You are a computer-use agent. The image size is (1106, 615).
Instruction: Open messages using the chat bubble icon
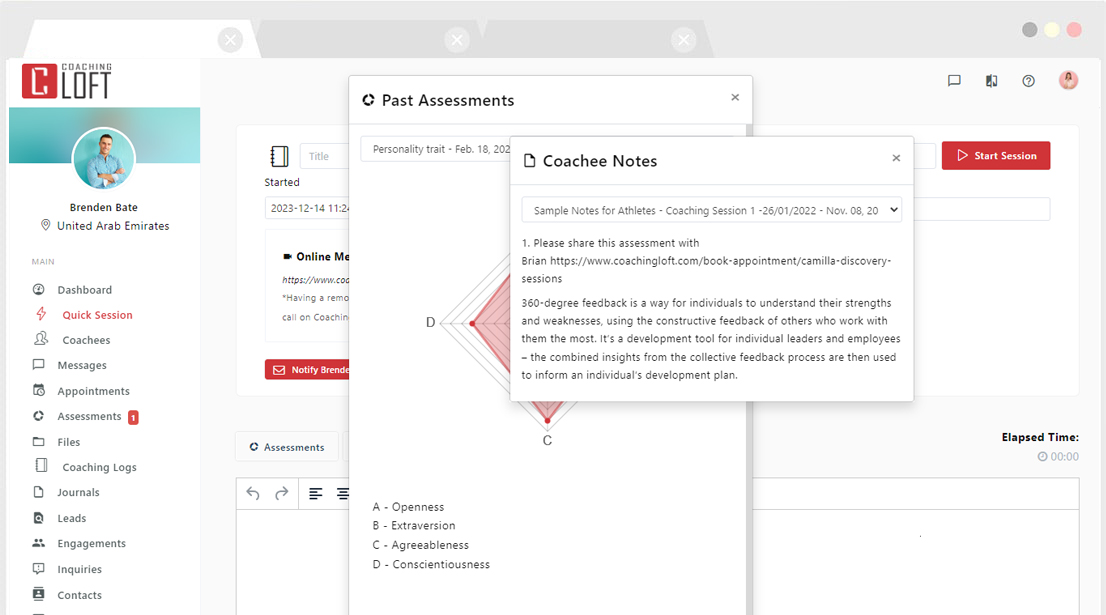point(954,80)
